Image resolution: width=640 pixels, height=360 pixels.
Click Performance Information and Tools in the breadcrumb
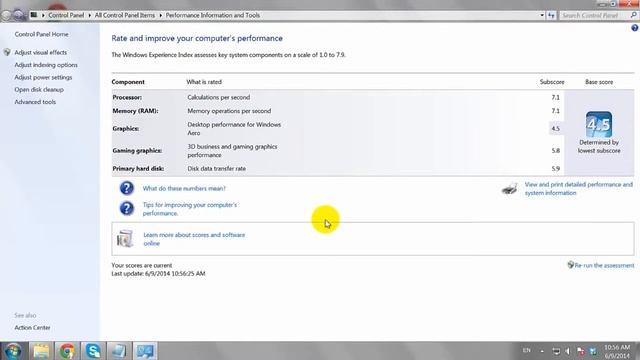[x=213, y=15]
